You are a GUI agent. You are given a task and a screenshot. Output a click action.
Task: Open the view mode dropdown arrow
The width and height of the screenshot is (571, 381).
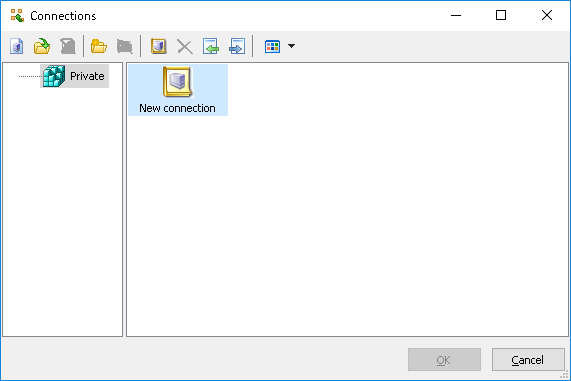291,46
